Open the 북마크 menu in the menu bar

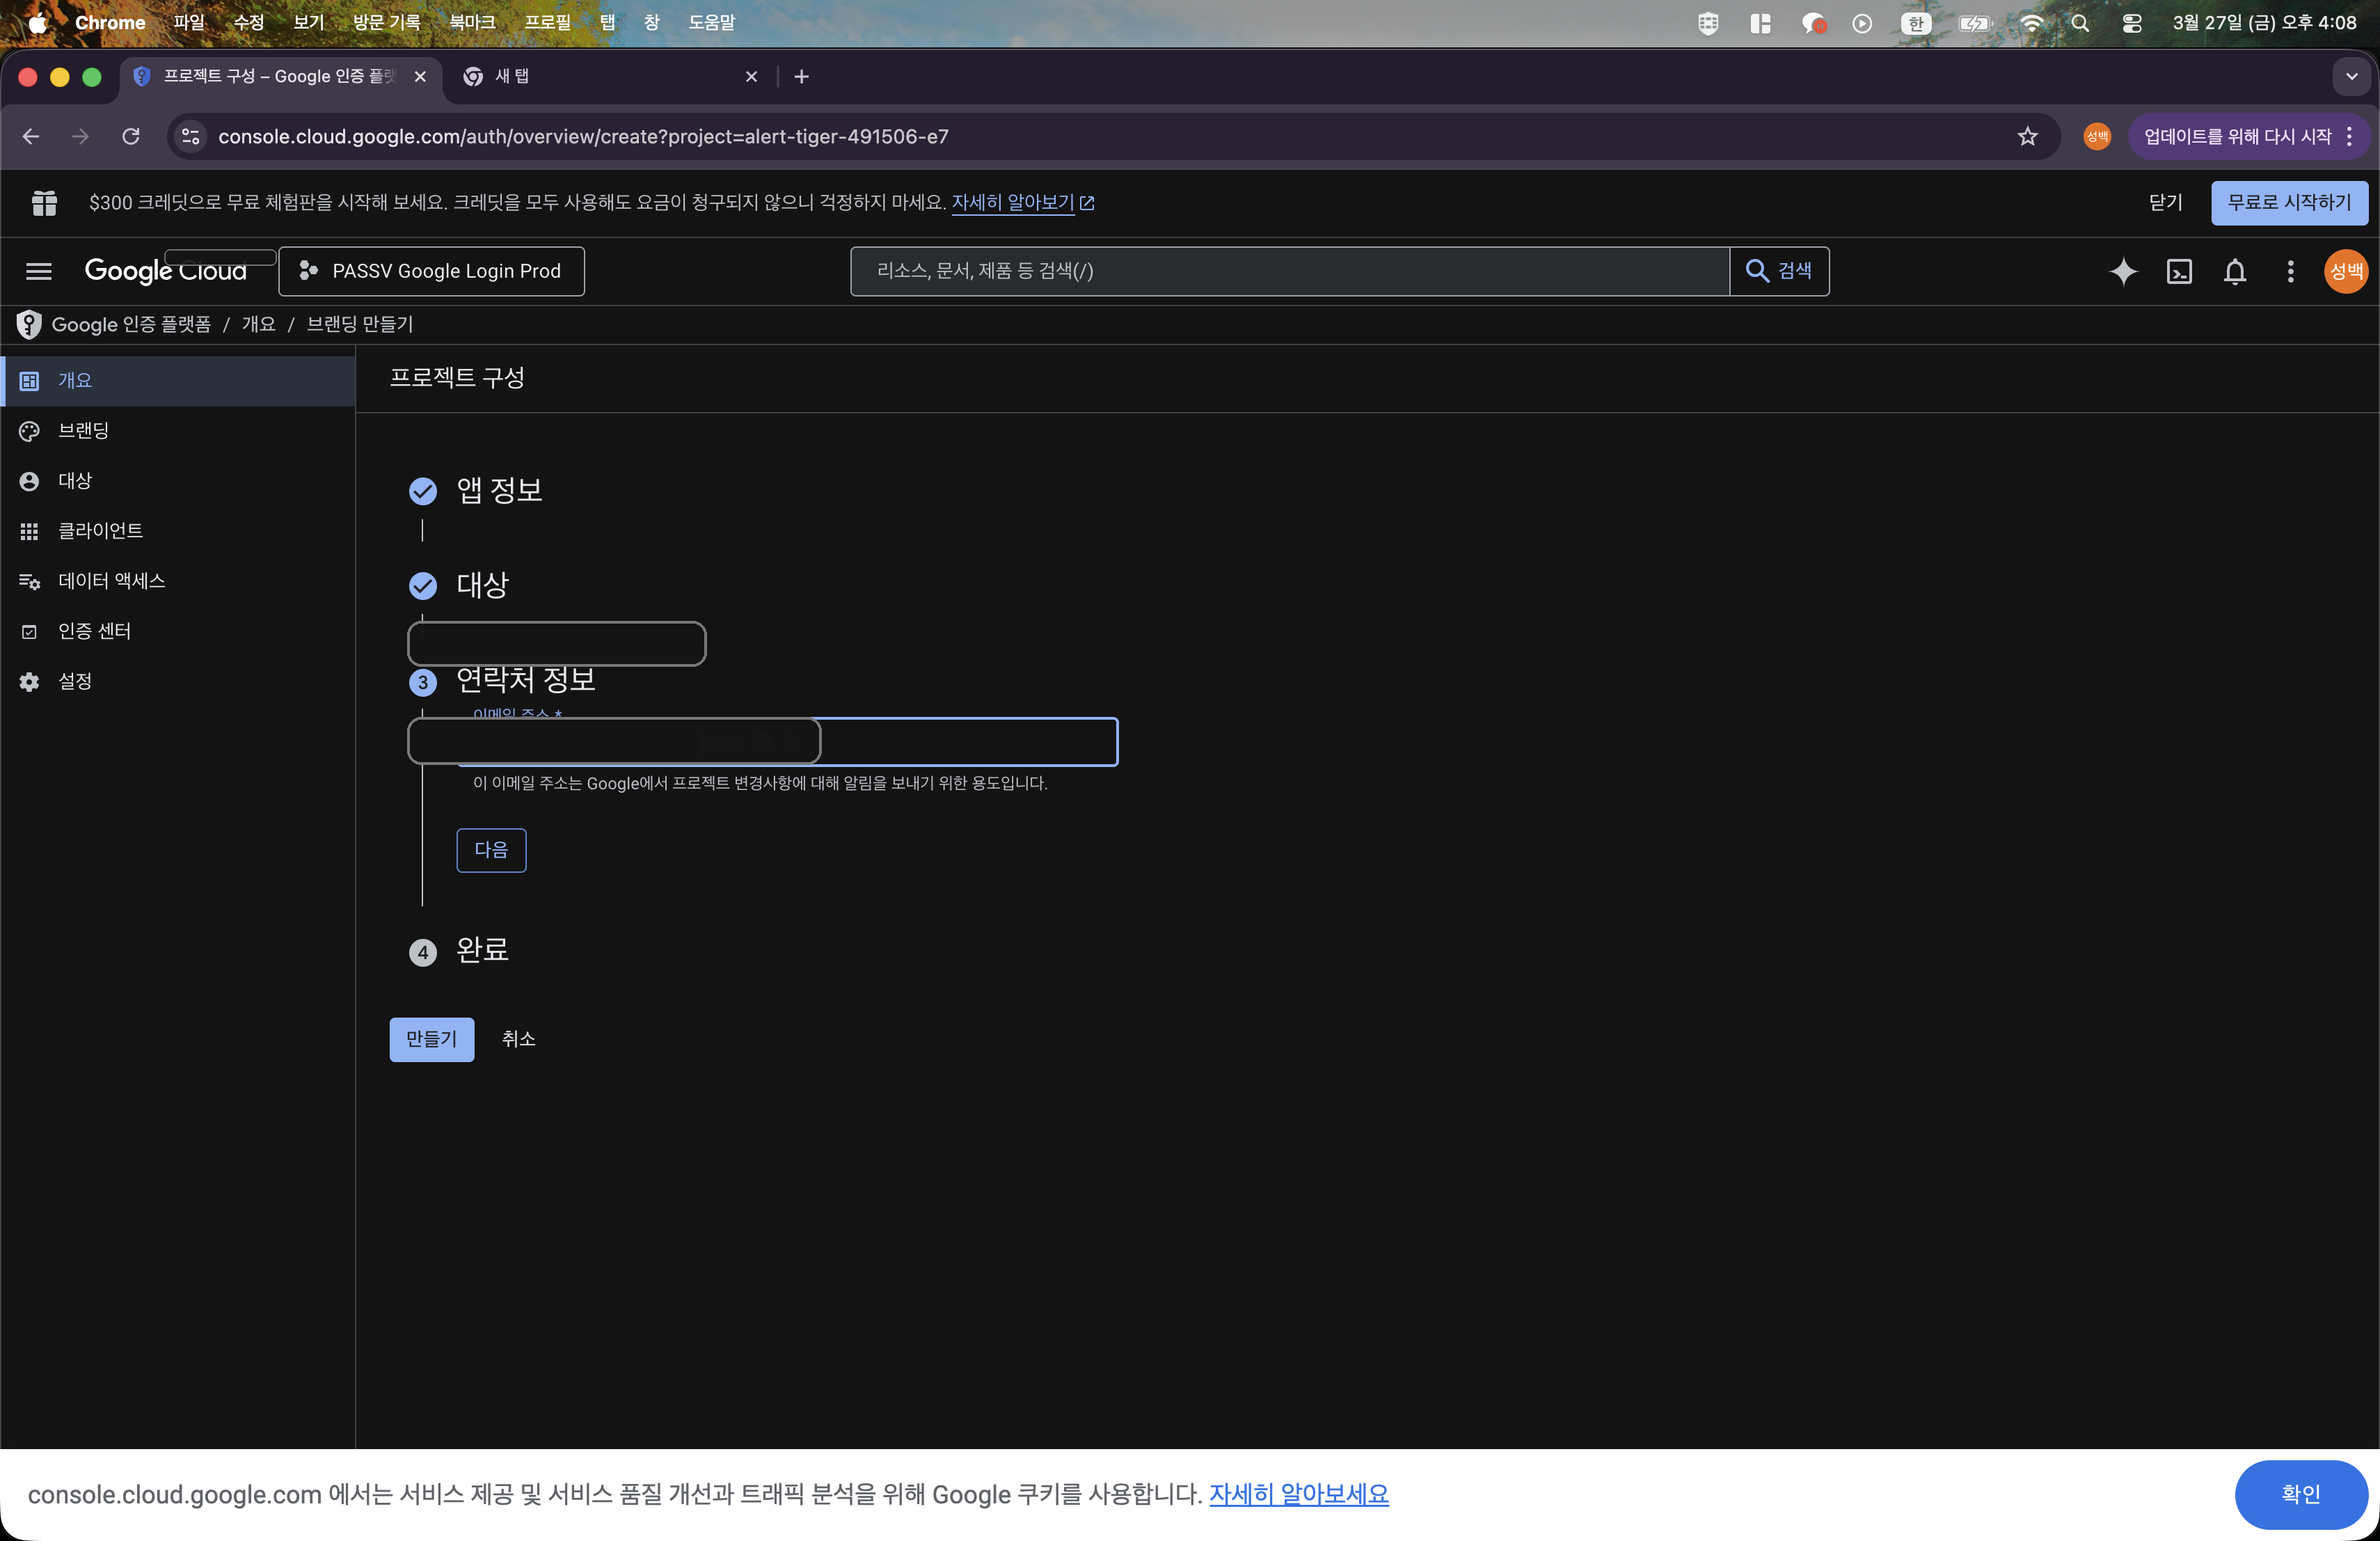click(x=472, y=22)
